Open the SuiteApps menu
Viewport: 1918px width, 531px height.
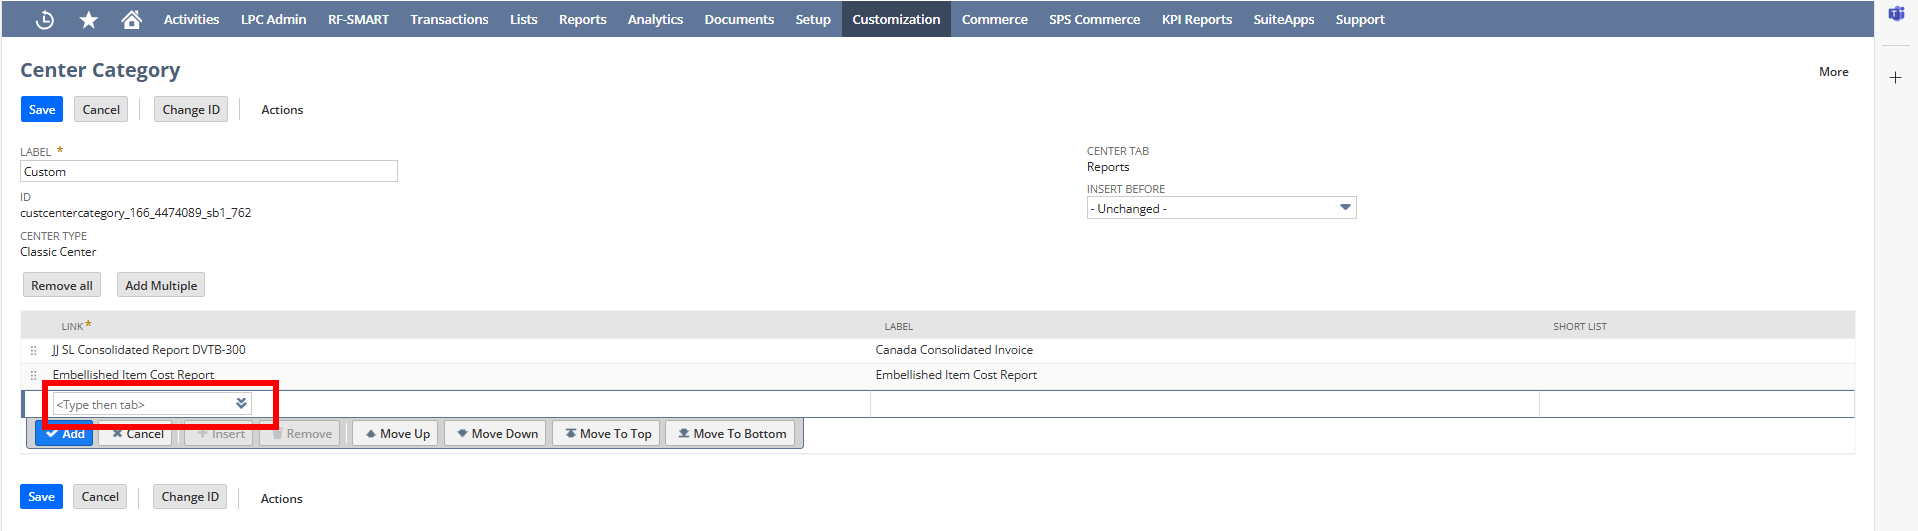tap(1283, 19)
